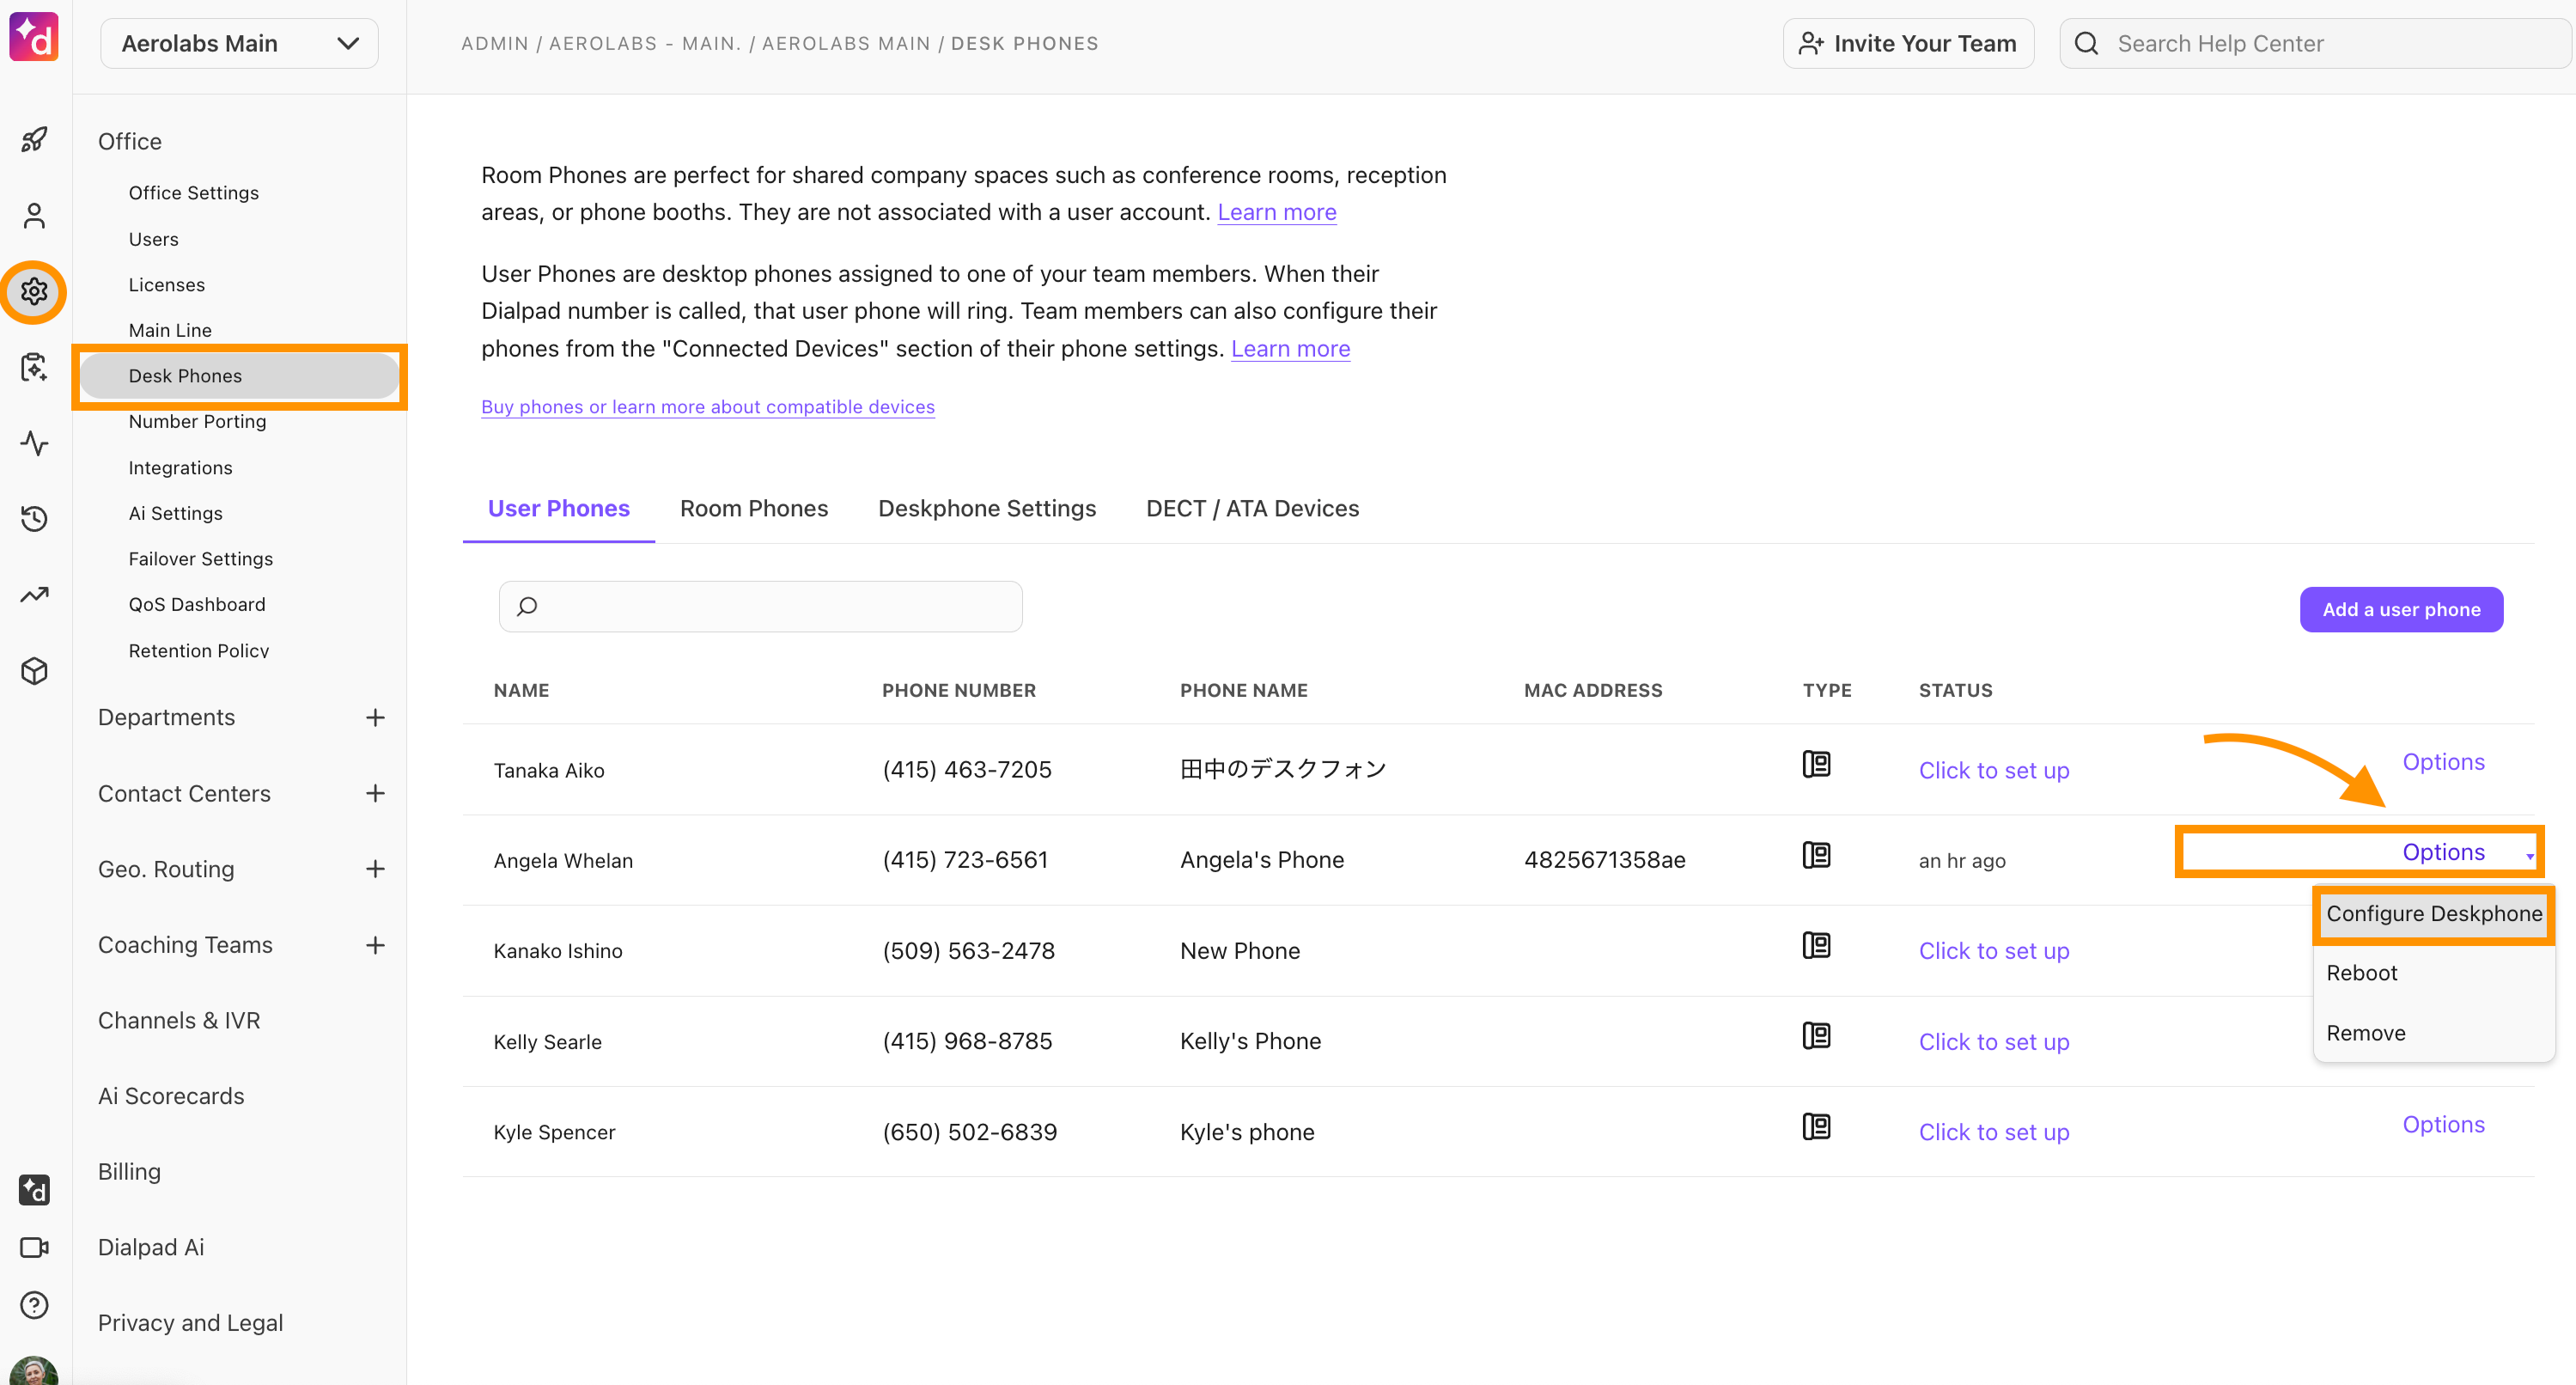Open Main Line in the sidebar
2576x1385 pixels.
tap(170, 330)
